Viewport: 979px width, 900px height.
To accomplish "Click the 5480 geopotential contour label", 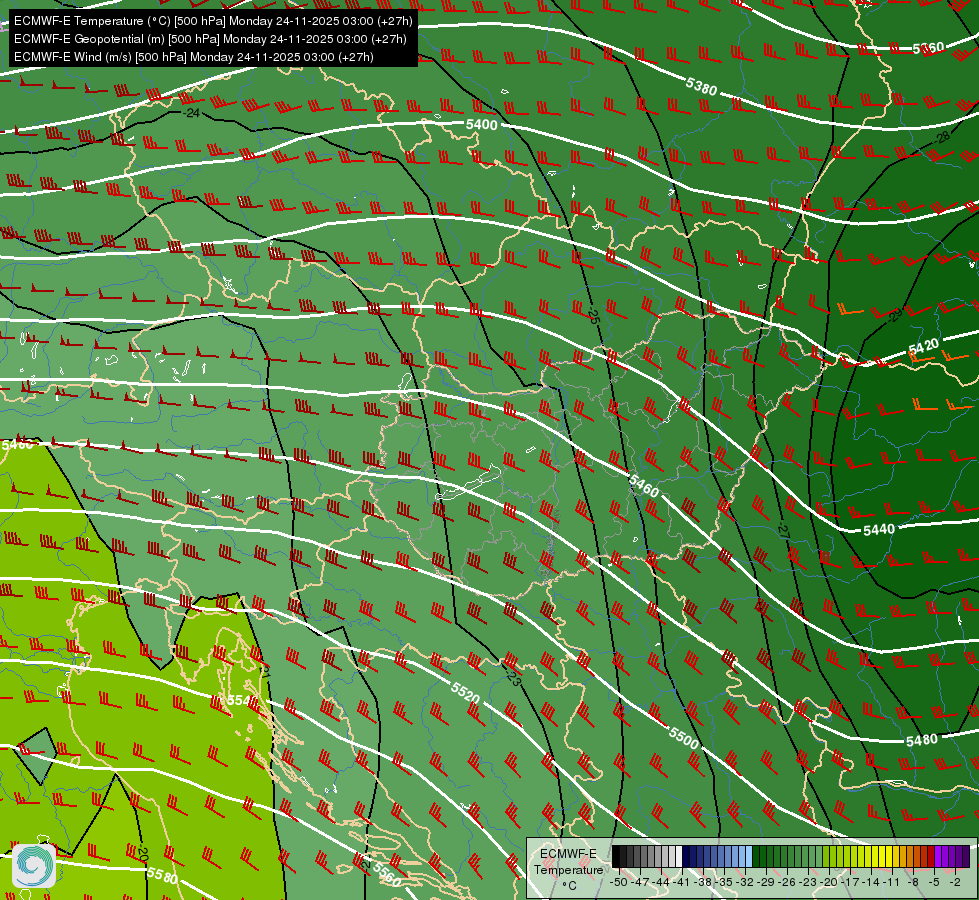I will coord(922,740).
